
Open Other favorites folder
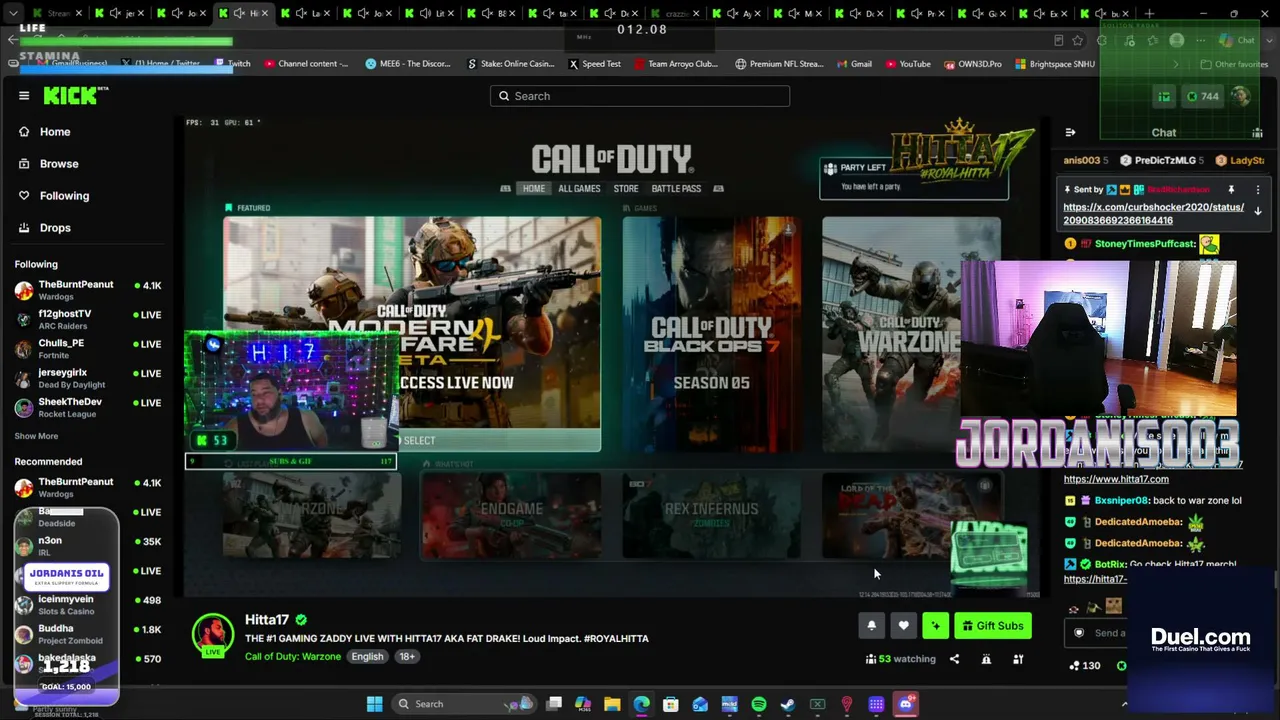coord(1233,64)
